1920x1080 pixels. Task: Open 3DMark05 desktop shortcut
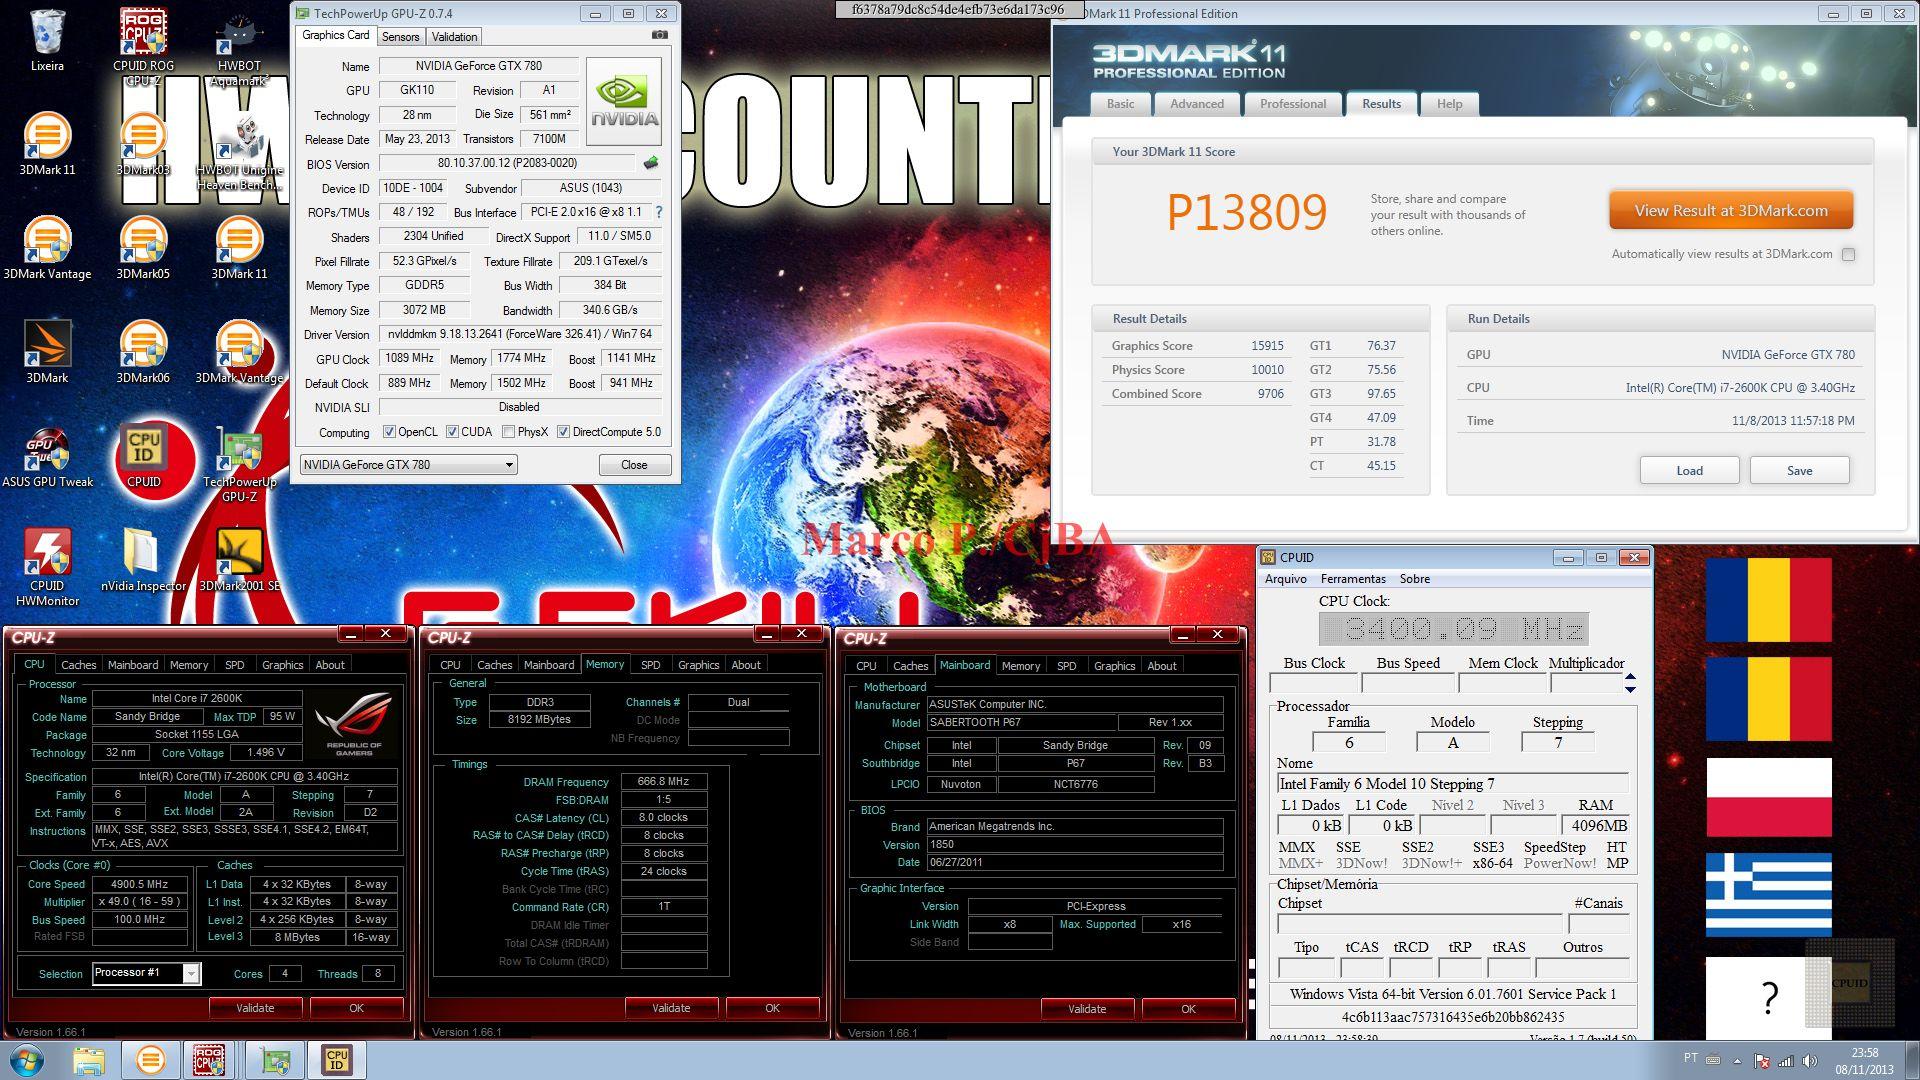tap(143, 247)
